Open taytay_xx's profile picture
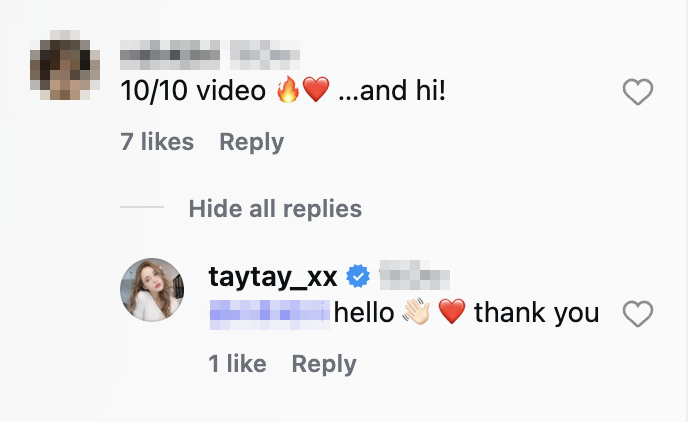688x422 pixels. [152, 290]
